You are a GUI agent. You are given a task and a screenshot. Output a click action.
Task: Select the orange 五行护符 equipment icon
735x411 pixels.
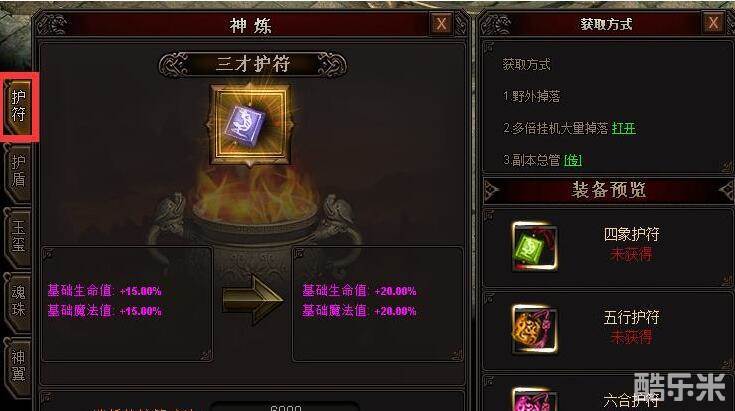coord(534,329)
